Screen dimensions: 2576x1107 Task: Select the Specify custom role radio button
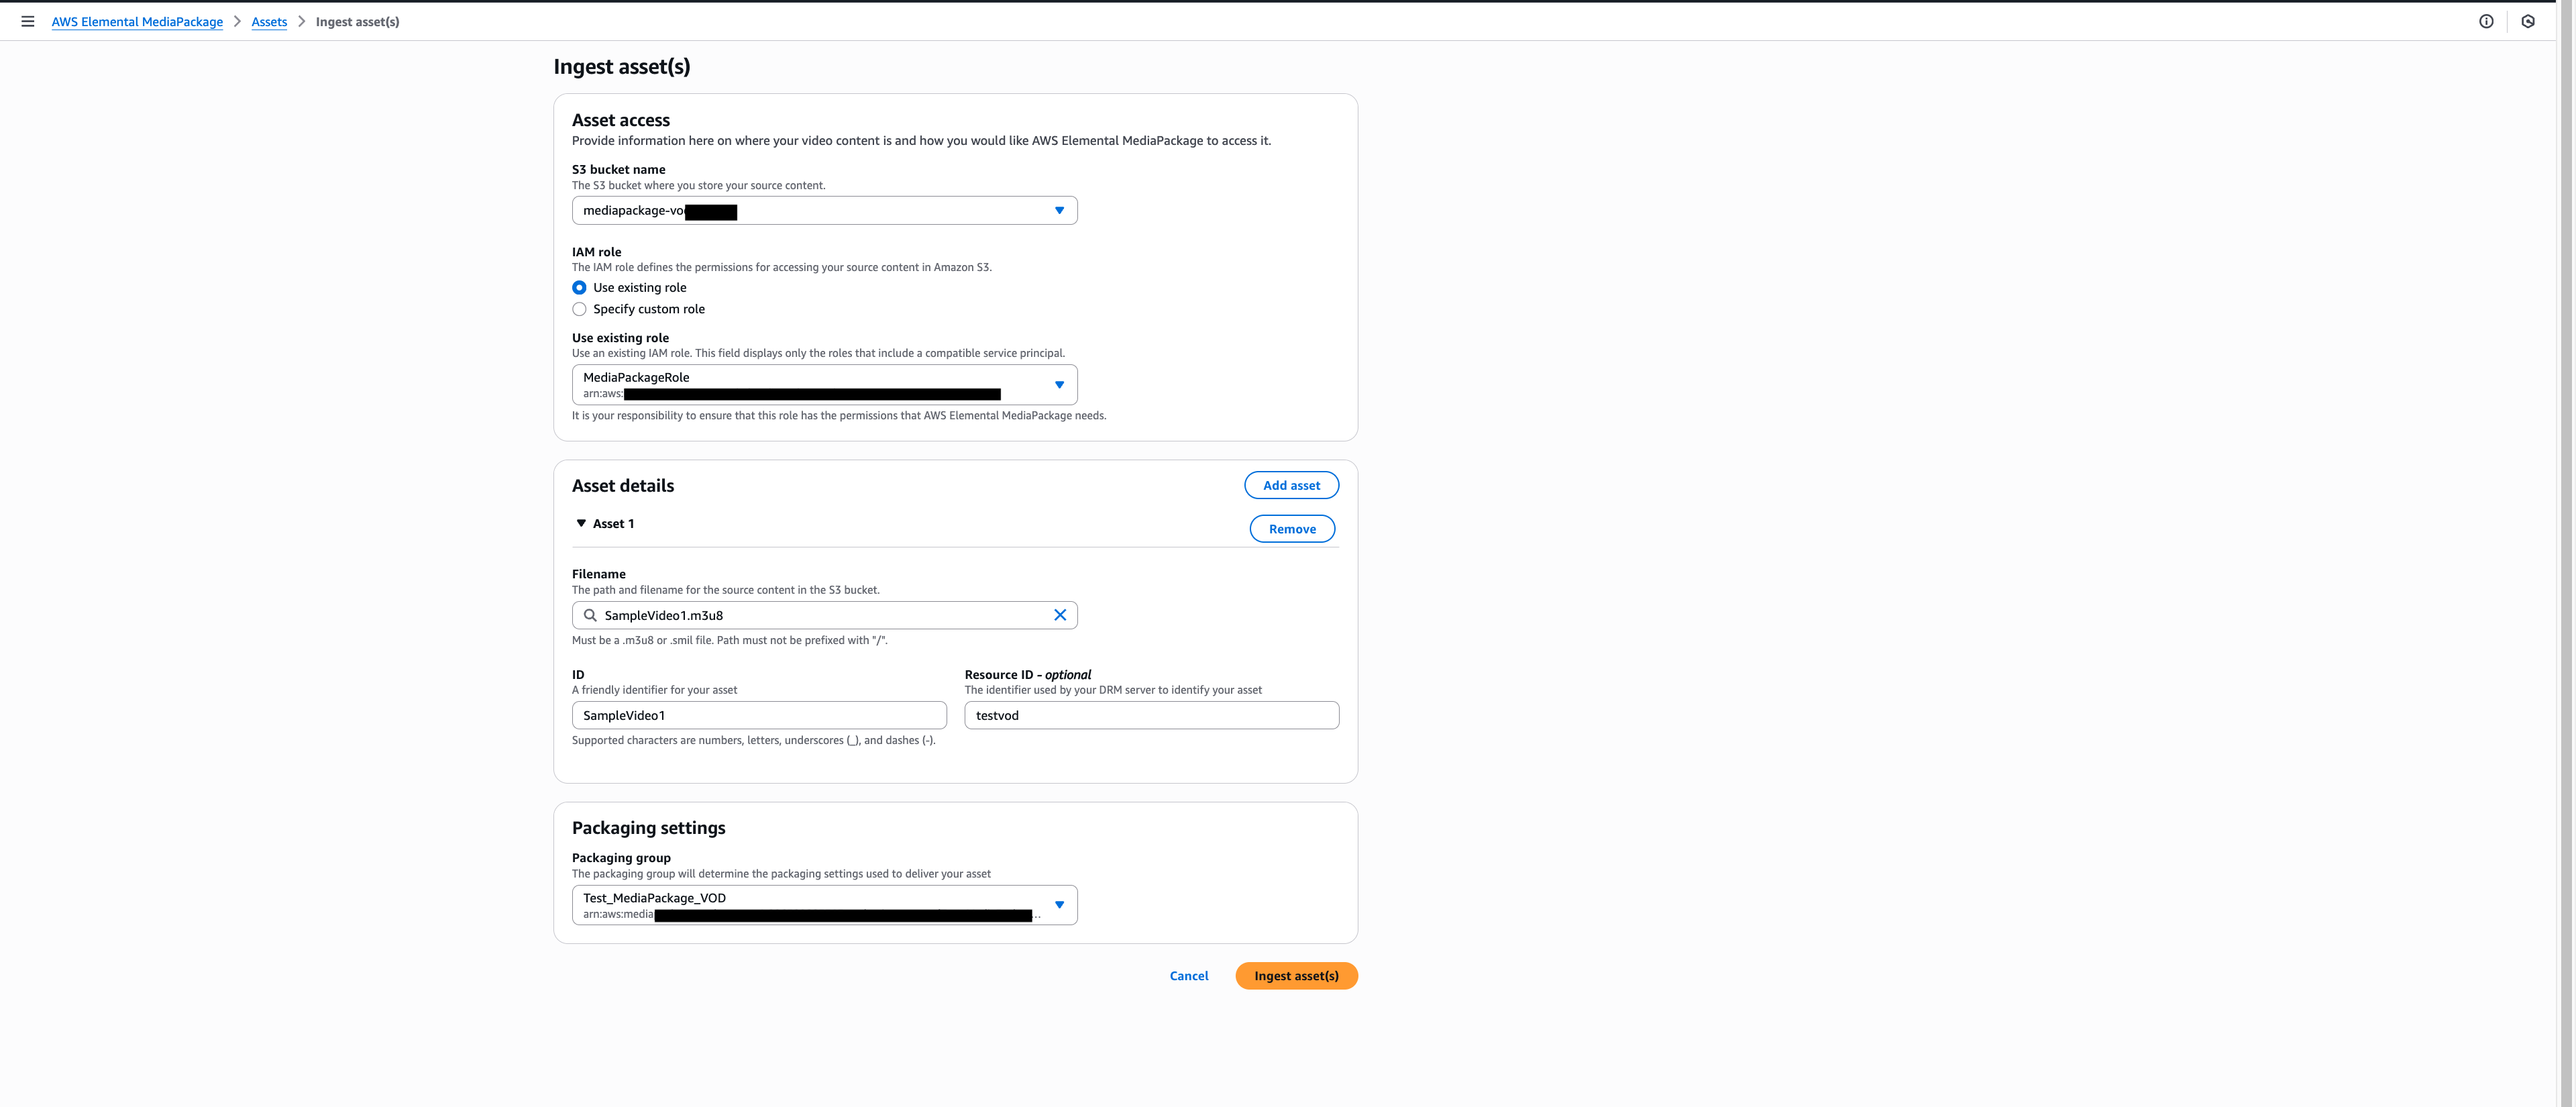pos(580,309)
